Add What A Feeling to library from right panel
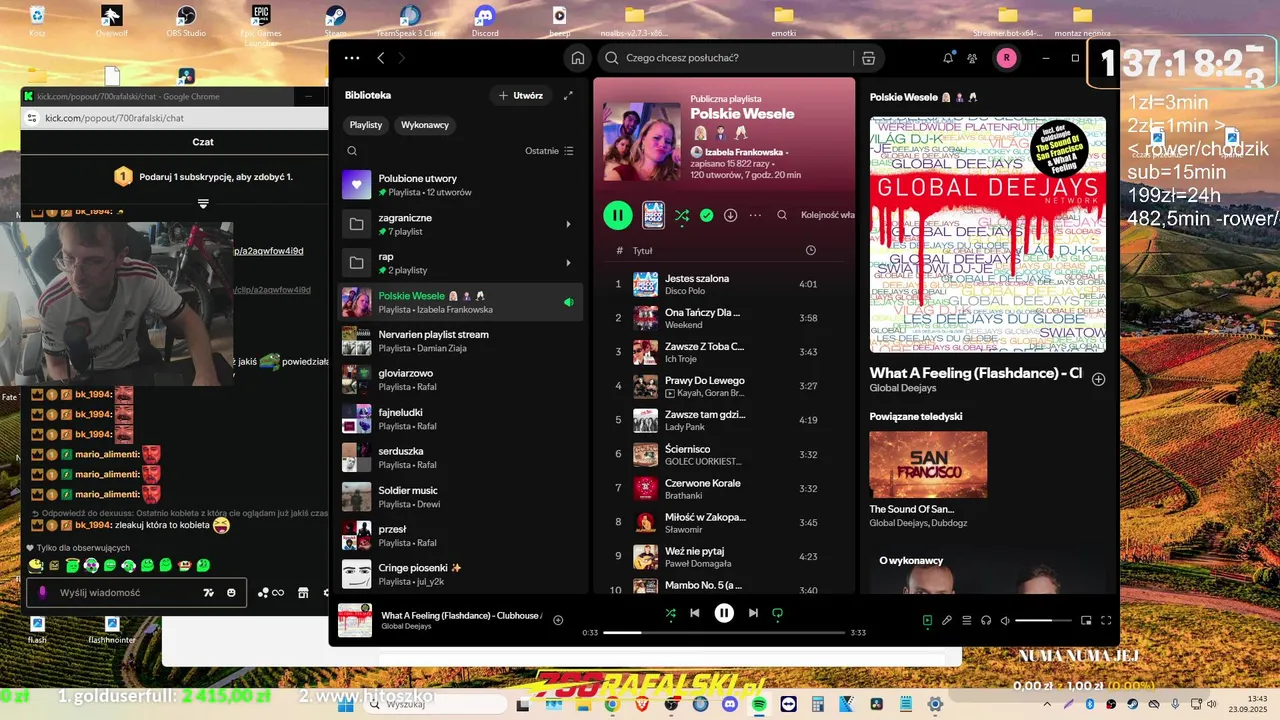The image size is (1280, 720). pyautogui.click(x=1098, y=379)
